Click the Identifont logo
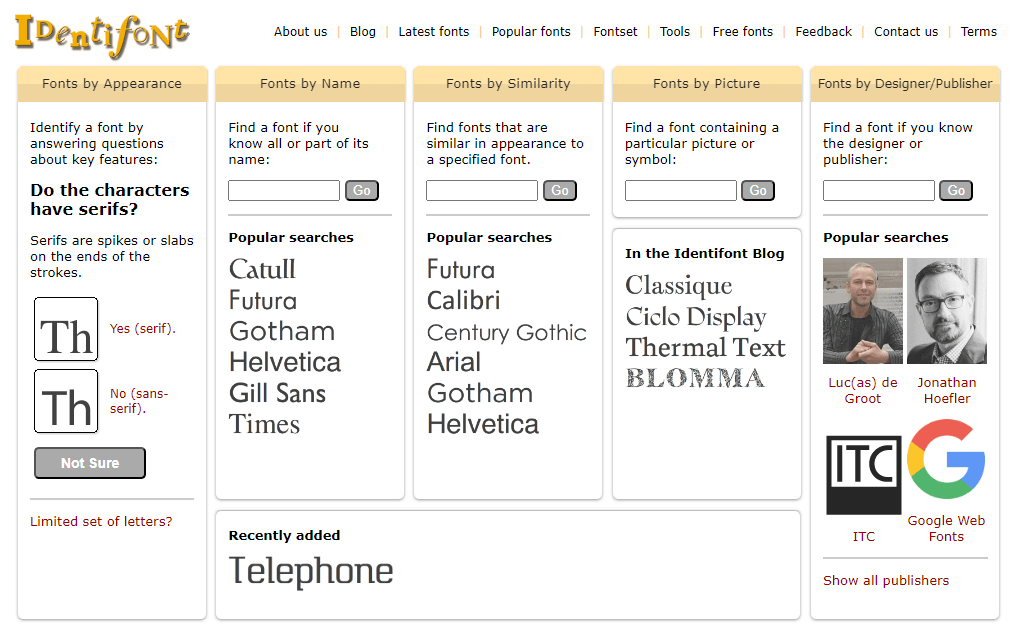This screenshot has width=1016, height=630. tap(102, 34)
